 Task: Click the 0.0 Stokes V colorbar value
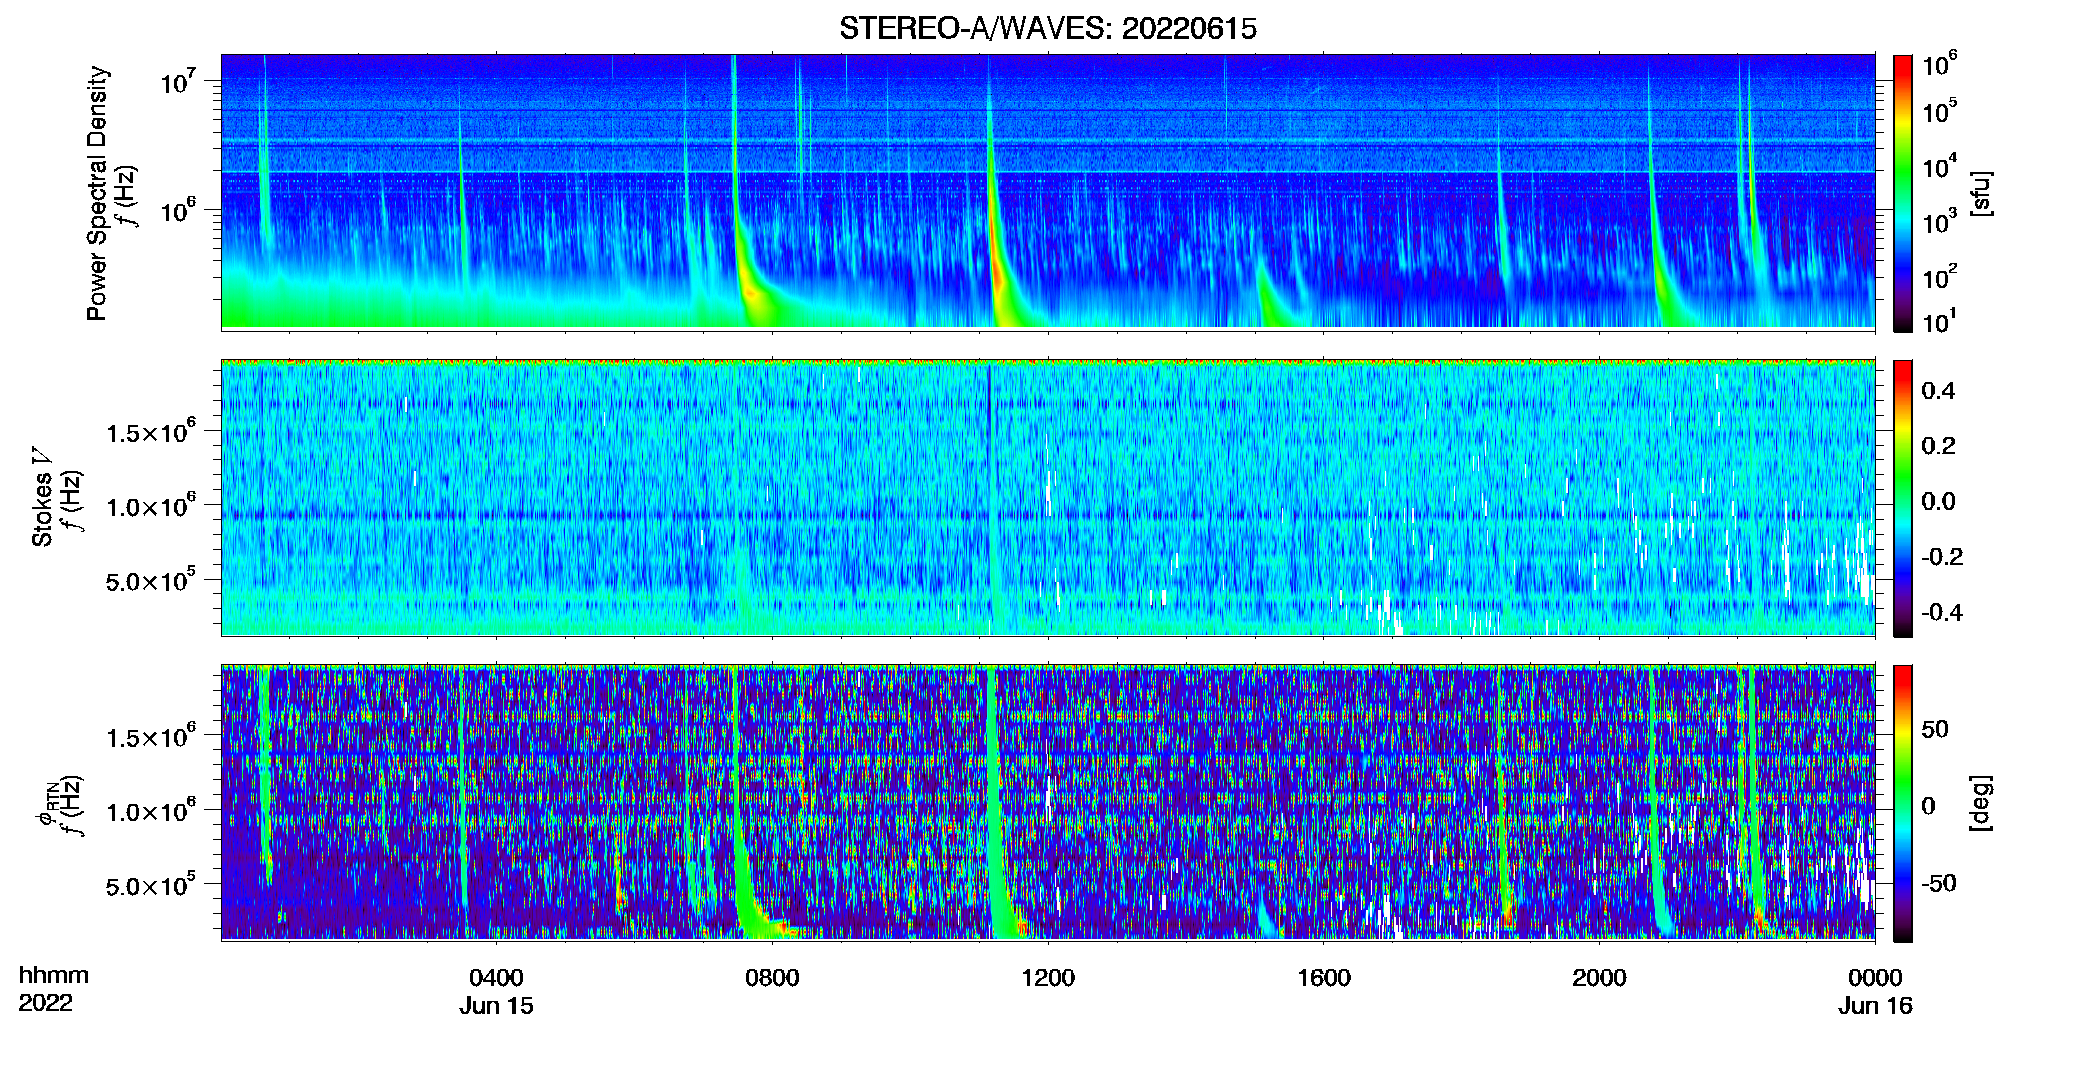[x=1938, y=501]
